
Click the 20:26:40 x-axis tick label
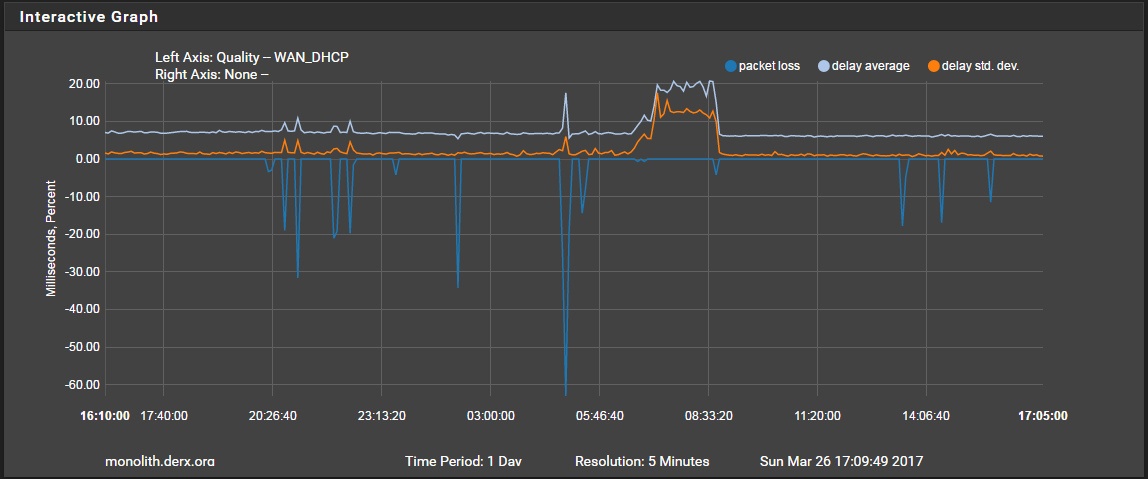tap(272, 415)
